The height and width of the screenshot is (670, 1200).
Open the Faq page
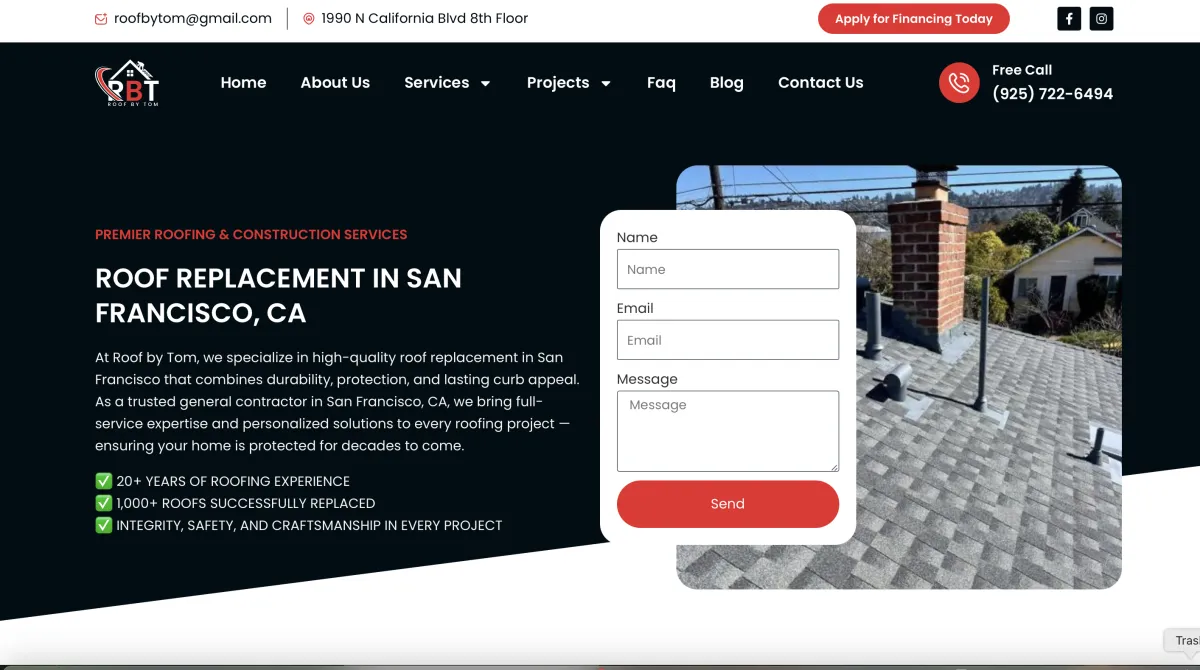point(661,83)
